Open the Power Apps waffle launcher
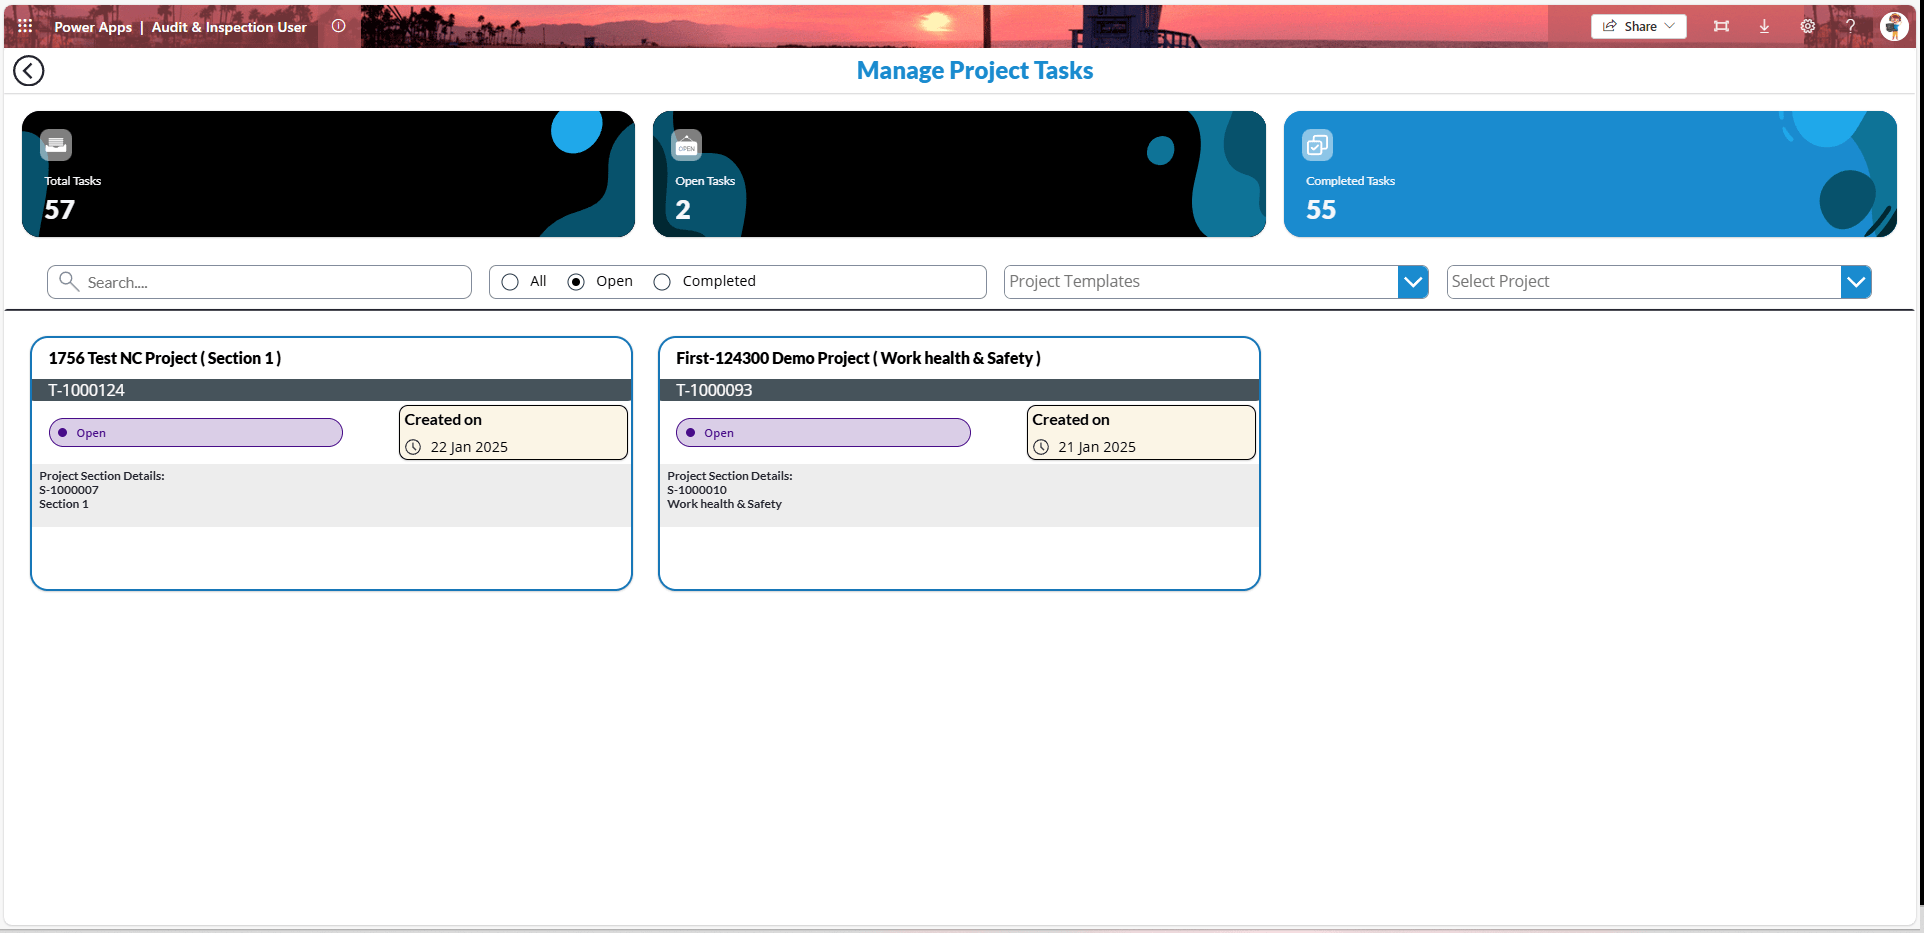 (25, 26)
